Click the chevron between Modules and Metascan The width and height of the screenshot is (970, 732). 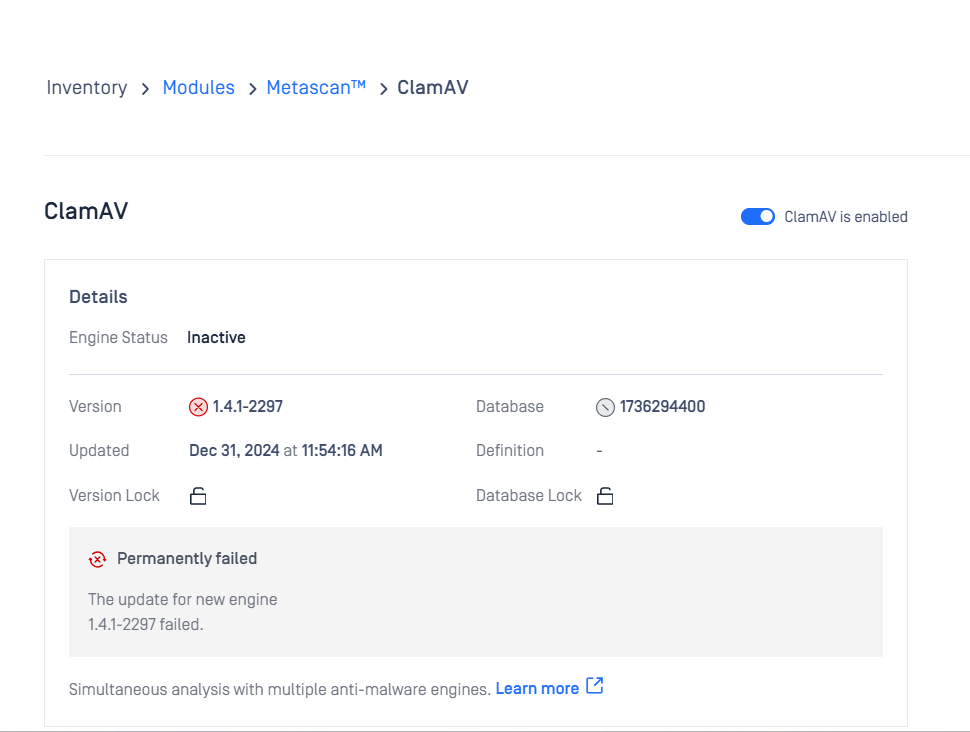[252, 89]
